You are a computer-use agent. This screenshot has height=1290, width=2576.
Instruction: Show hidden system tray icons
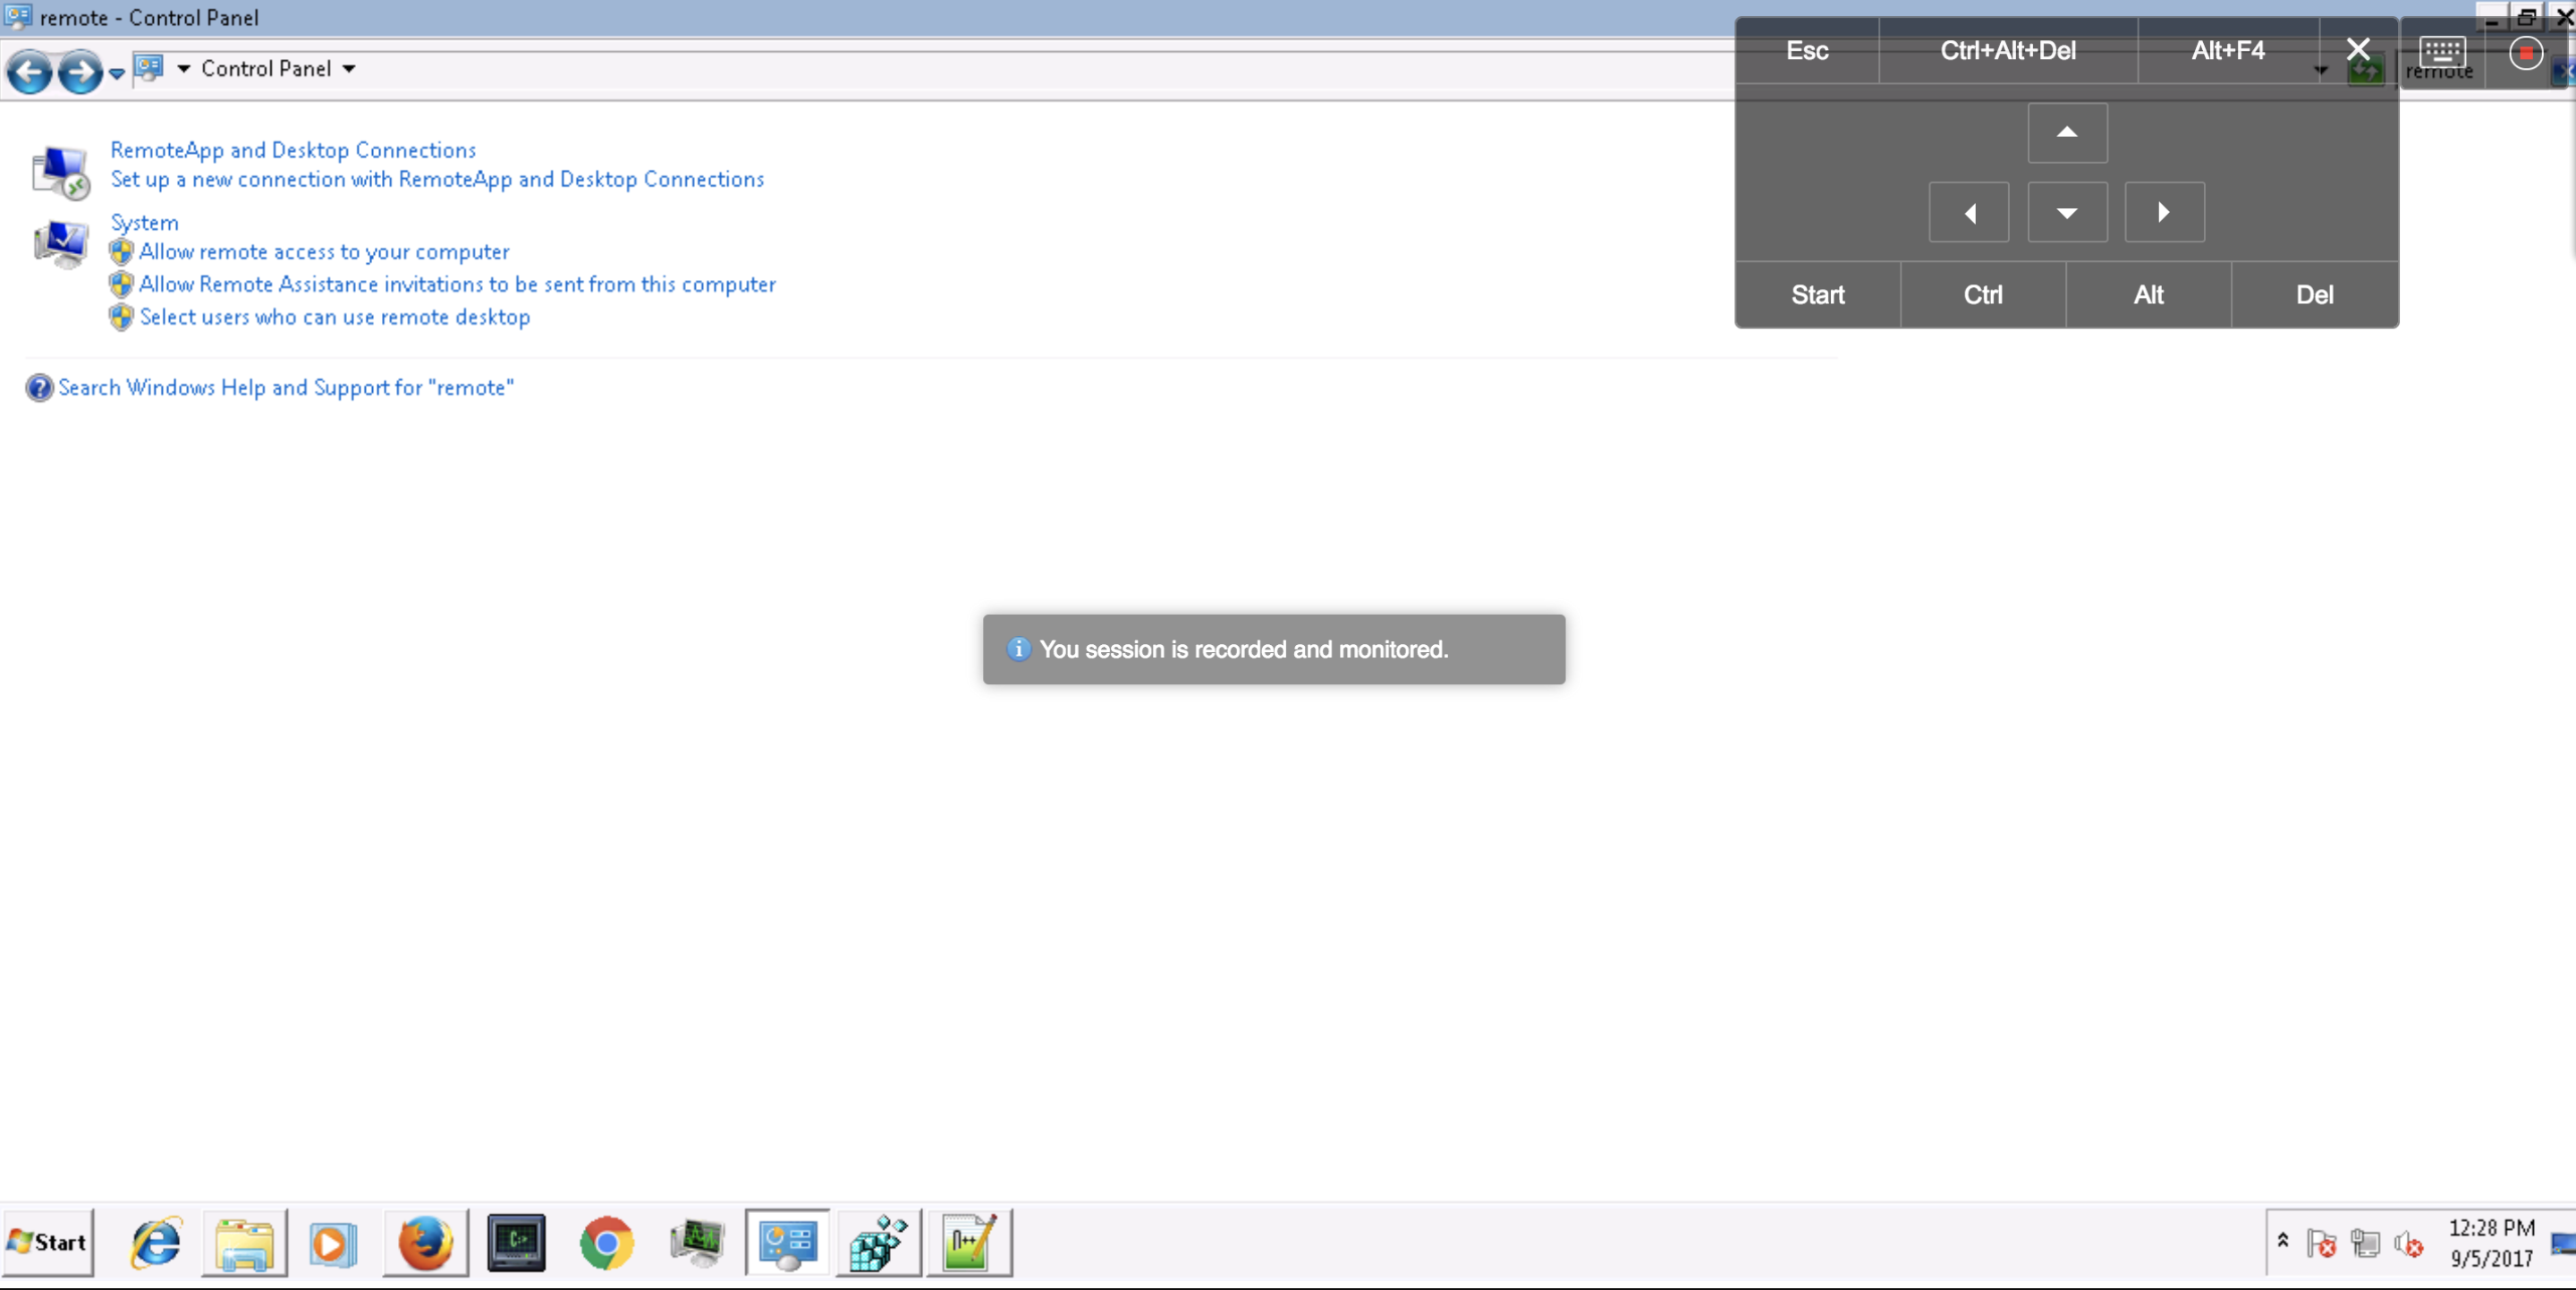(x=2282, y=1241)
